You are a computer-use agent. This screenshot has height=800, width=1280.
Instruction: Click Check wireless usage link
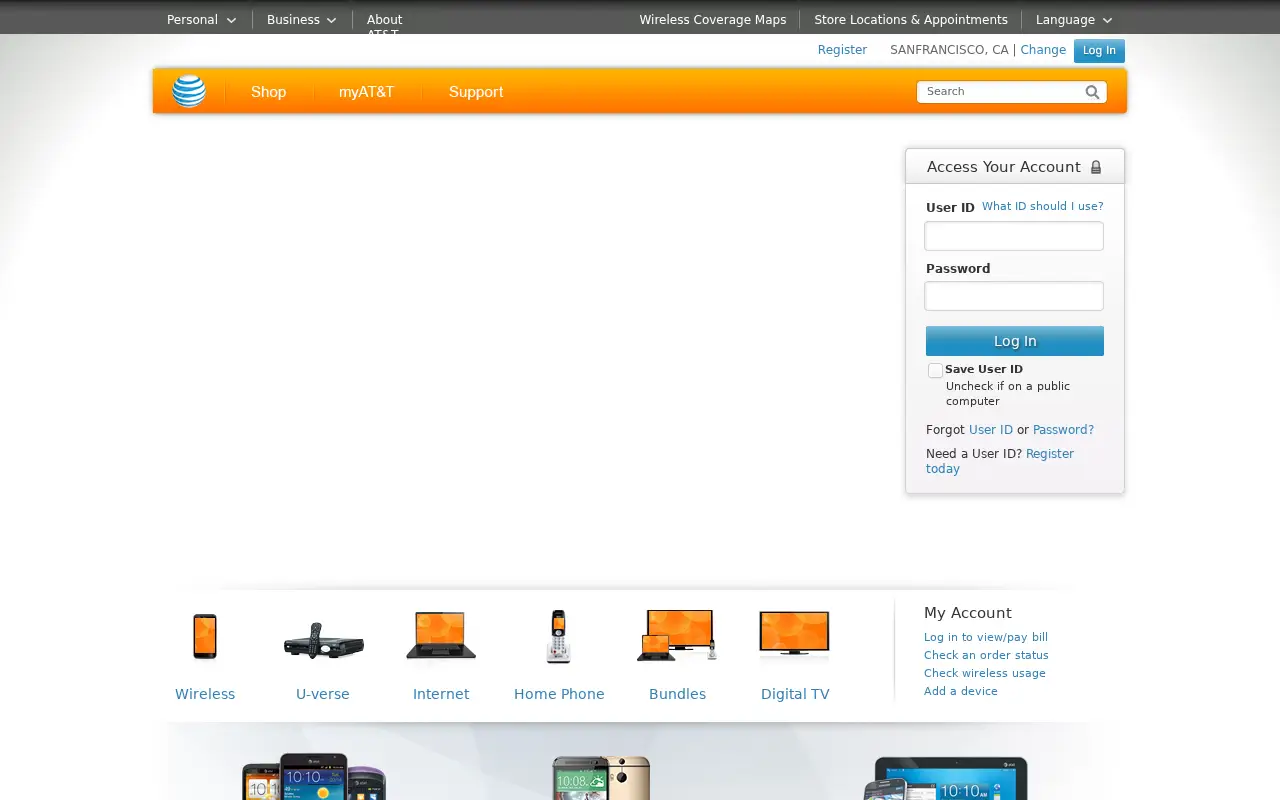point(985,673)
